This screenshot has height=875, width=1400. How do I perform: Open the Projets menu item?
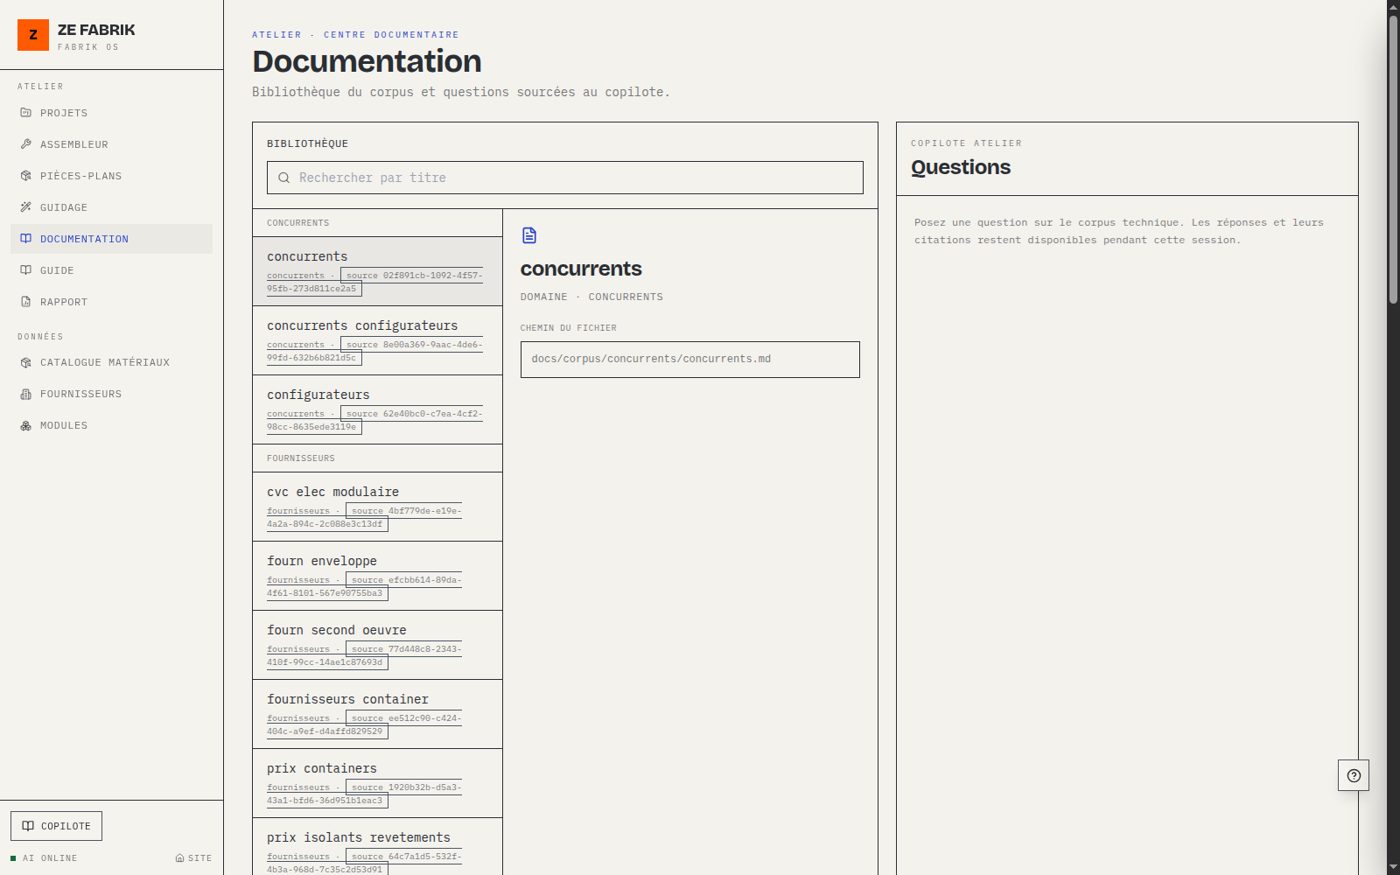112,113
